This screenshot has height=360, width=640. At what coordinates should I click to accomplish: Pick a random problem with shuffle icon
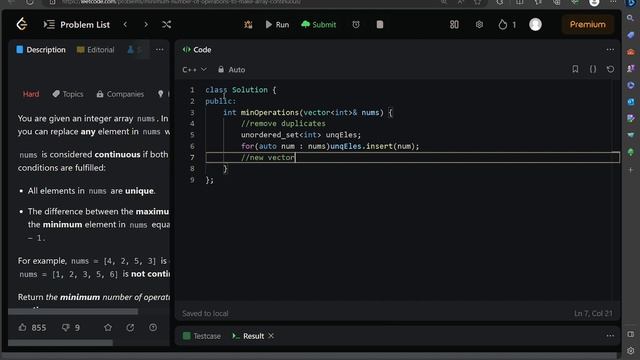click(167, 24)
